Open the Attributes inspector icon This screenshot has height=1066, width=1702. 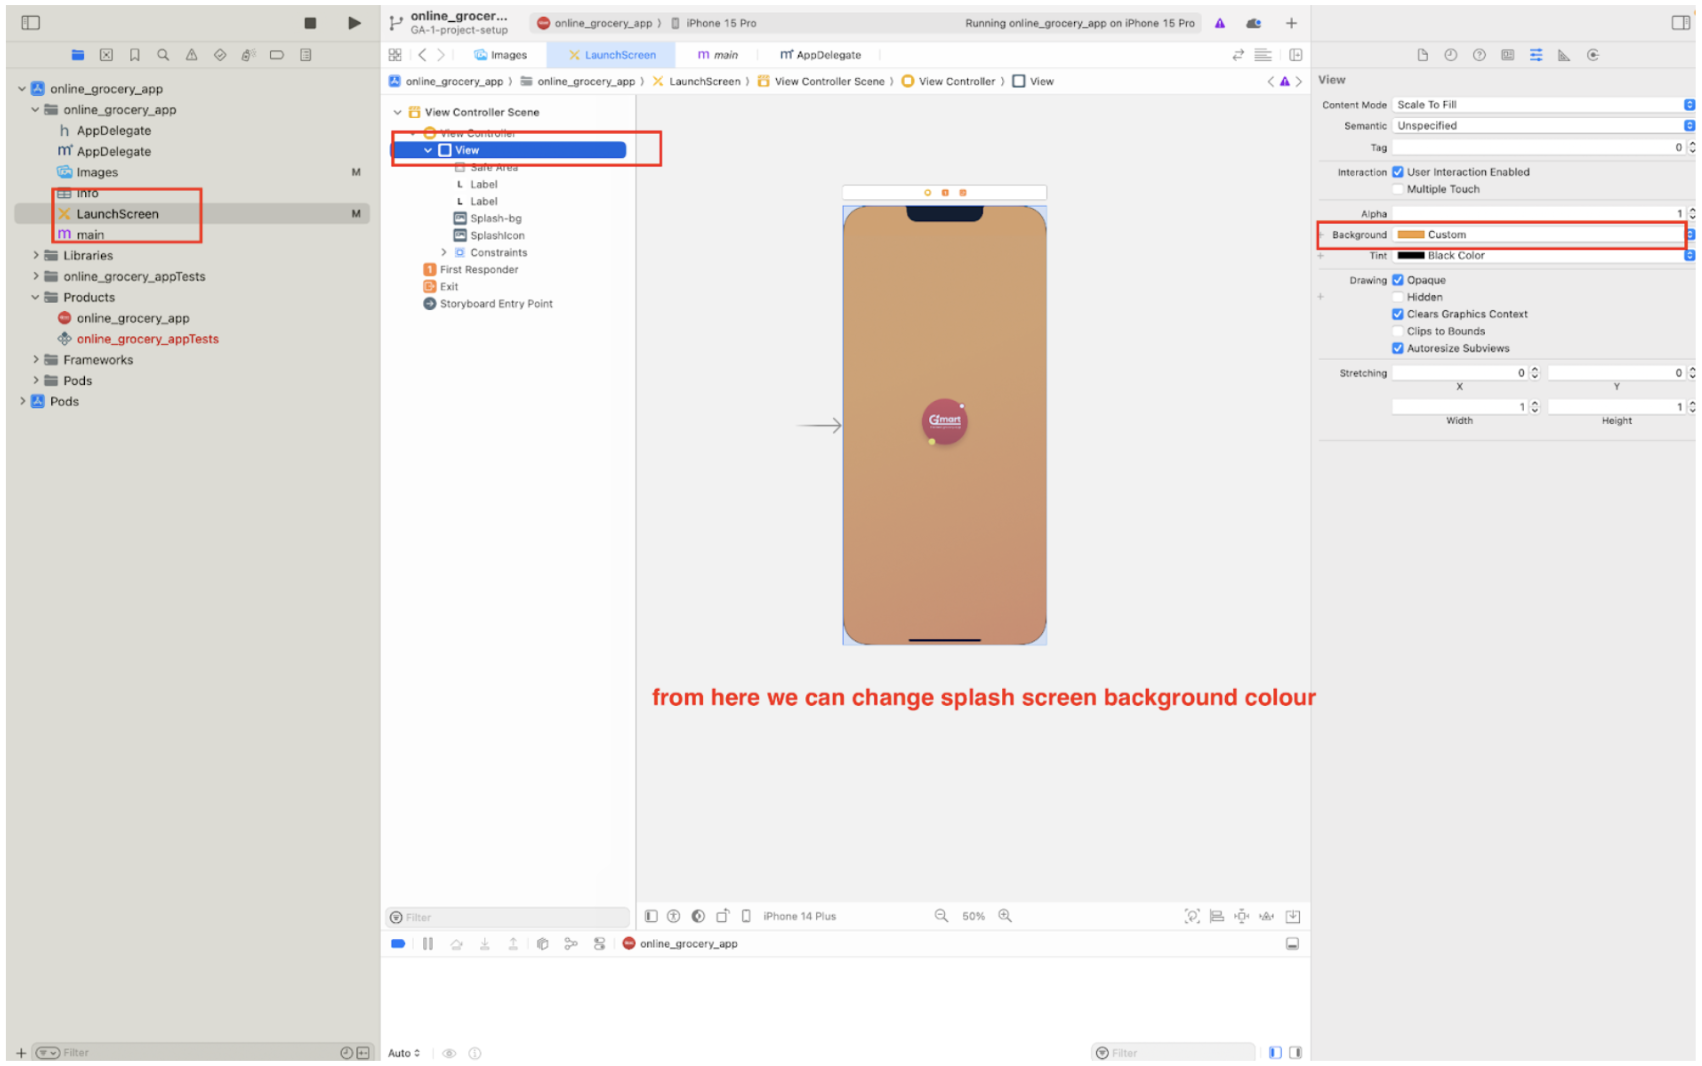point(1535,55)
